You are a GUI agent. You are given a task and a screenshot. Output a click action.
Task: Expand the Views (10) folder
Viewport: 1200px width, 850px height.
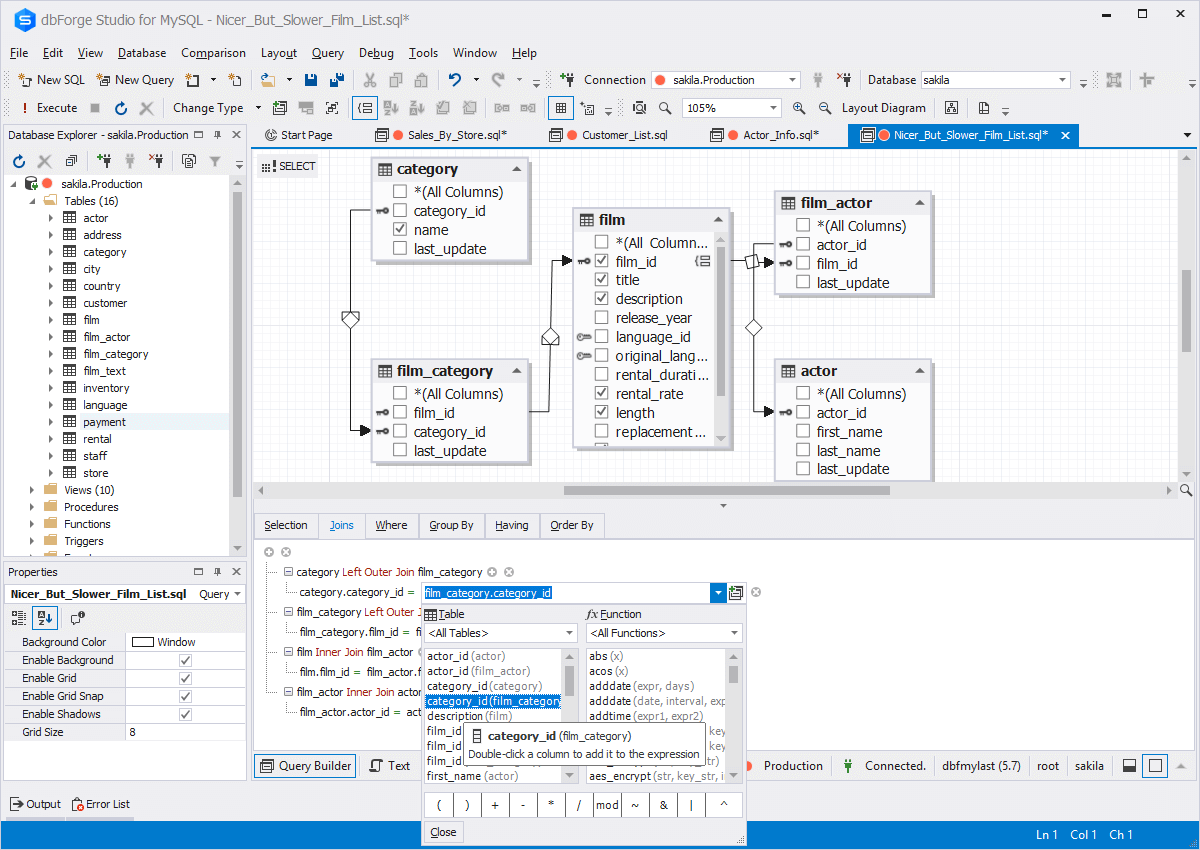tap(32, 490)
